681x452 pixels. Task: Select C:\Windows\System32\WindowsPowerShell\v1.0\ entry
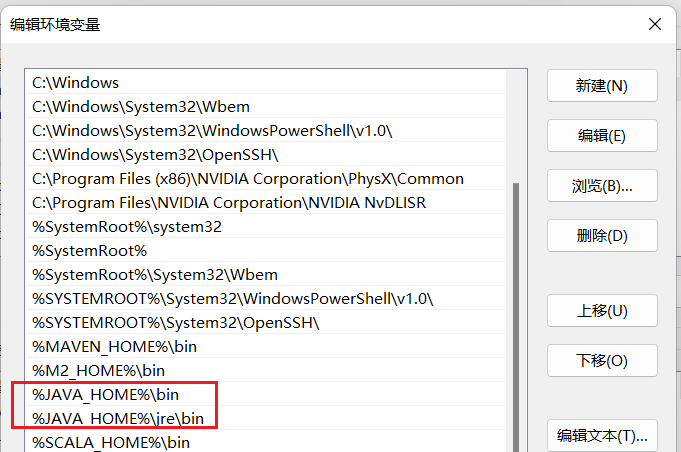click(265, 130)
